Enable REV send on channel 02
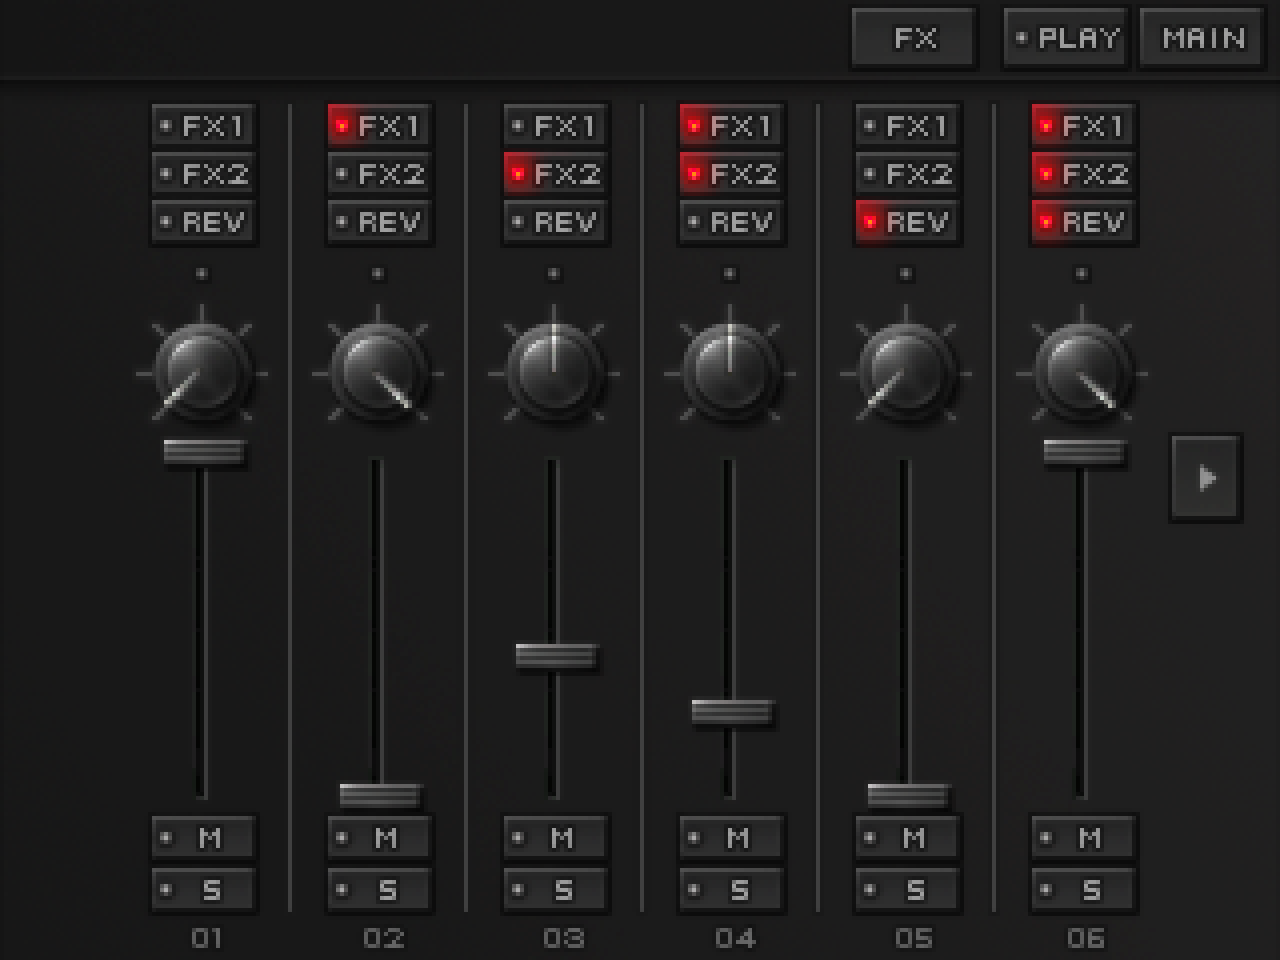Viewport: 1280px width, 960px height. (380, 222)
